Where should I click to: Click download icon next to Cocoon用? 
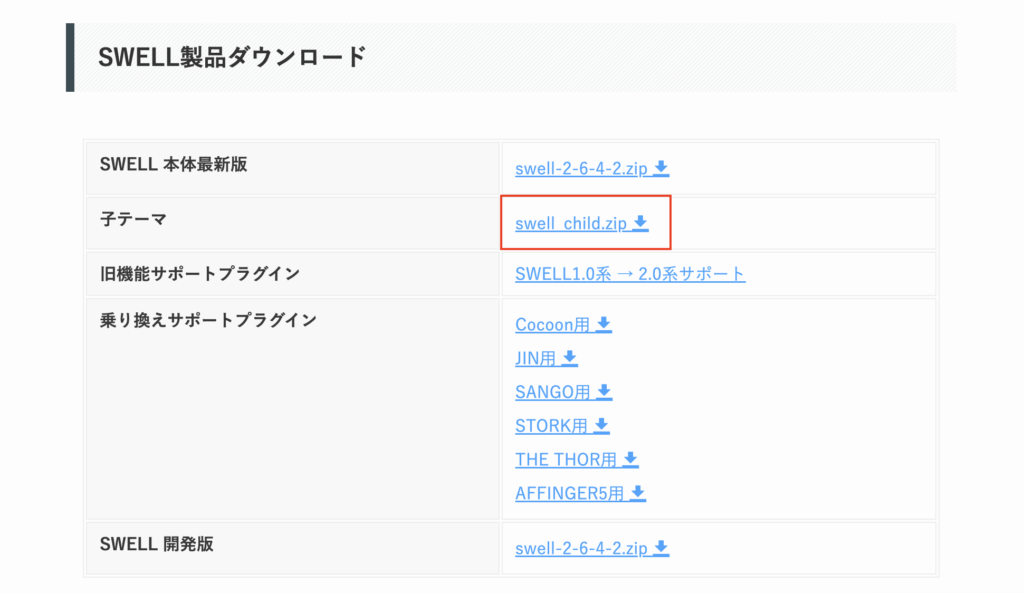[604, 325]
